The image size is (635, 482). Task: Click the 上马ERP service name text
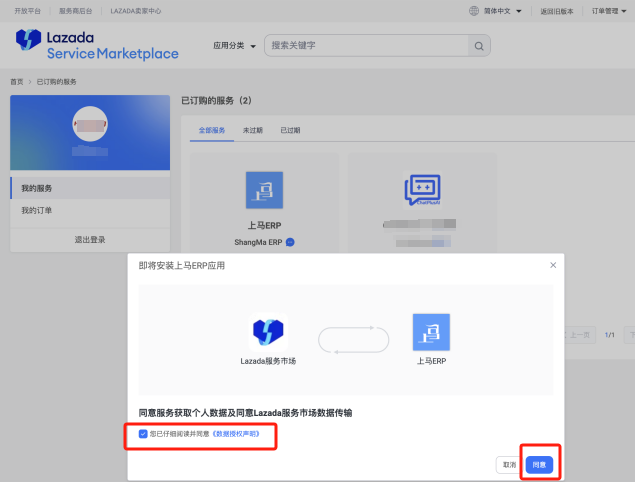point(264,226)
